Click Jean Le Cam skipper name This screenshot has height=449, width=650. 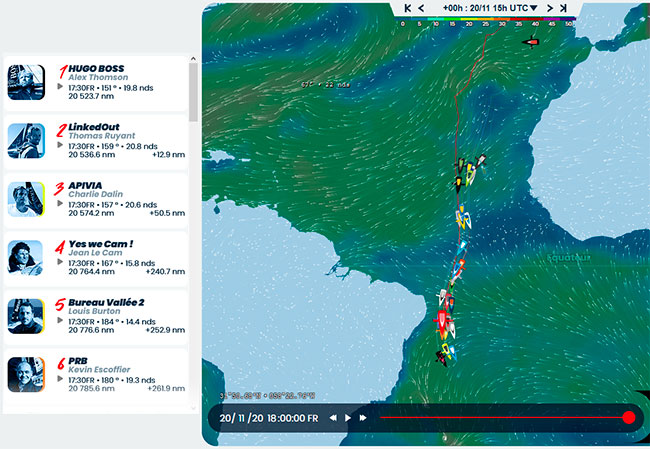coord(95,253)
